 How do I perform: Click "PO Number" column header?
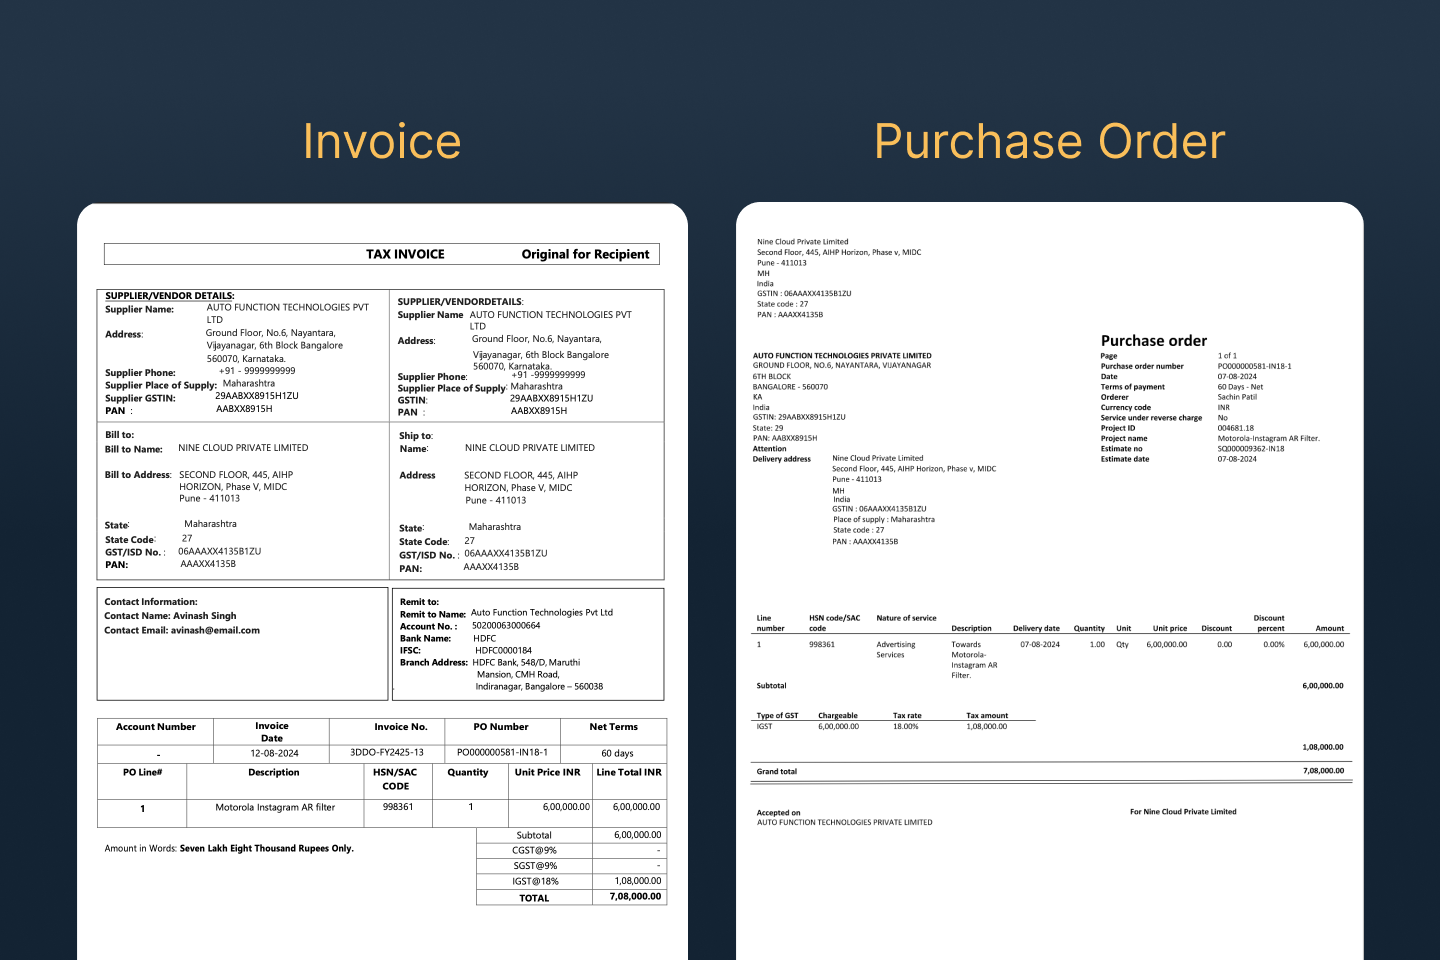[501, 727]
